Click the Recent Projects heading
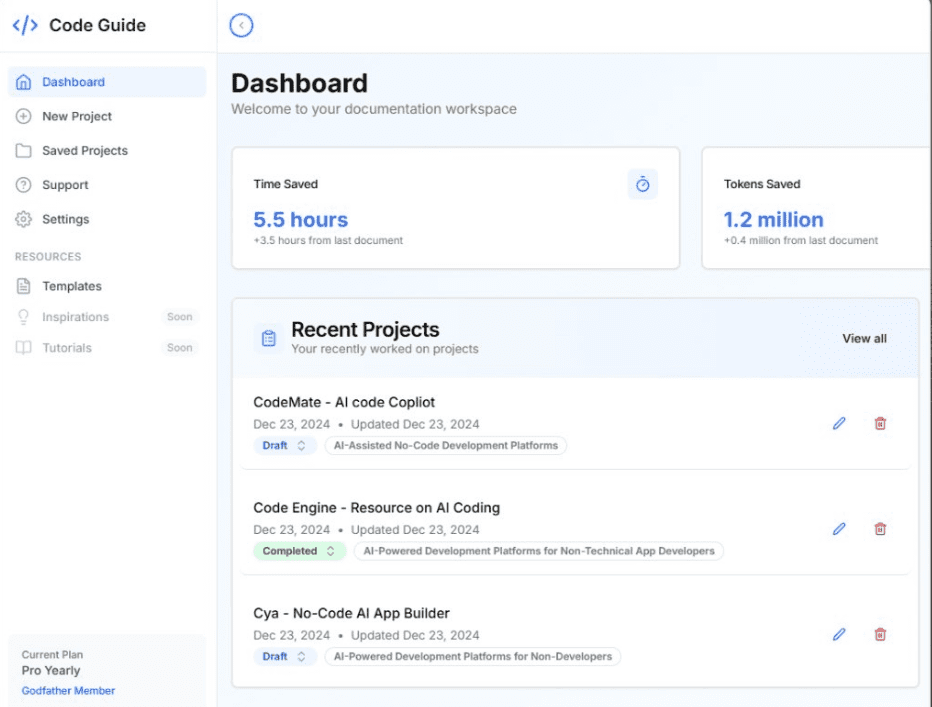 coord(365,329)
